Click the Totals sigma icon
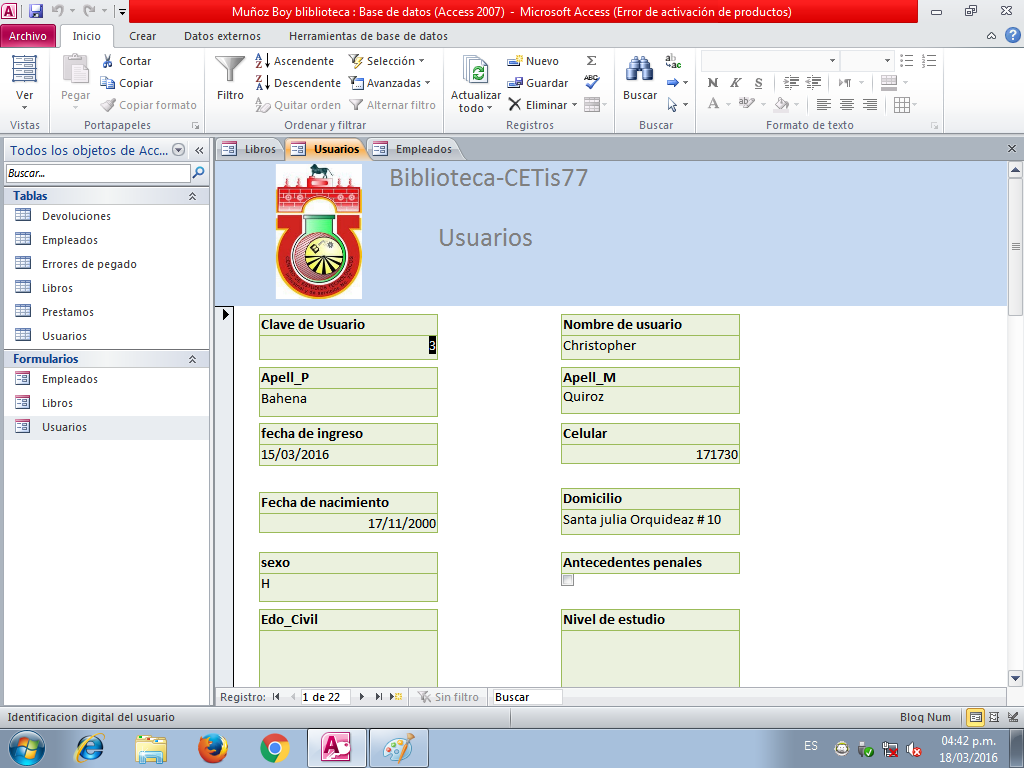The image size is (1024, 768). point(592,61)
